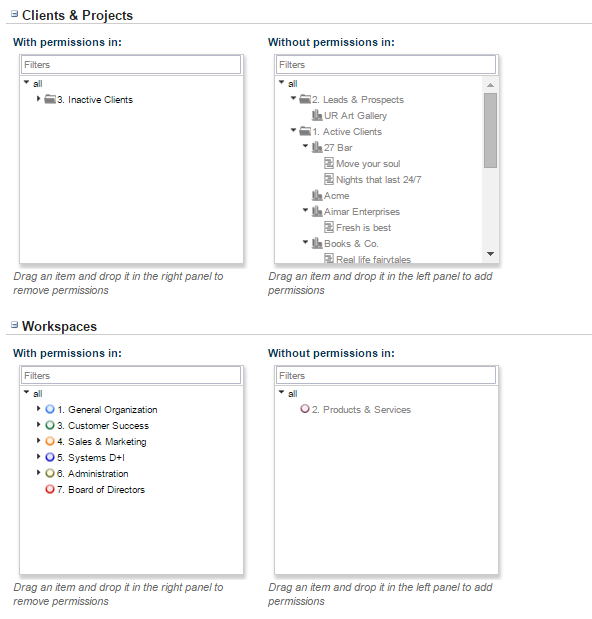Collapse the 27 Bar client node
The height and width of the screenshot is (619, 592).
305,146
